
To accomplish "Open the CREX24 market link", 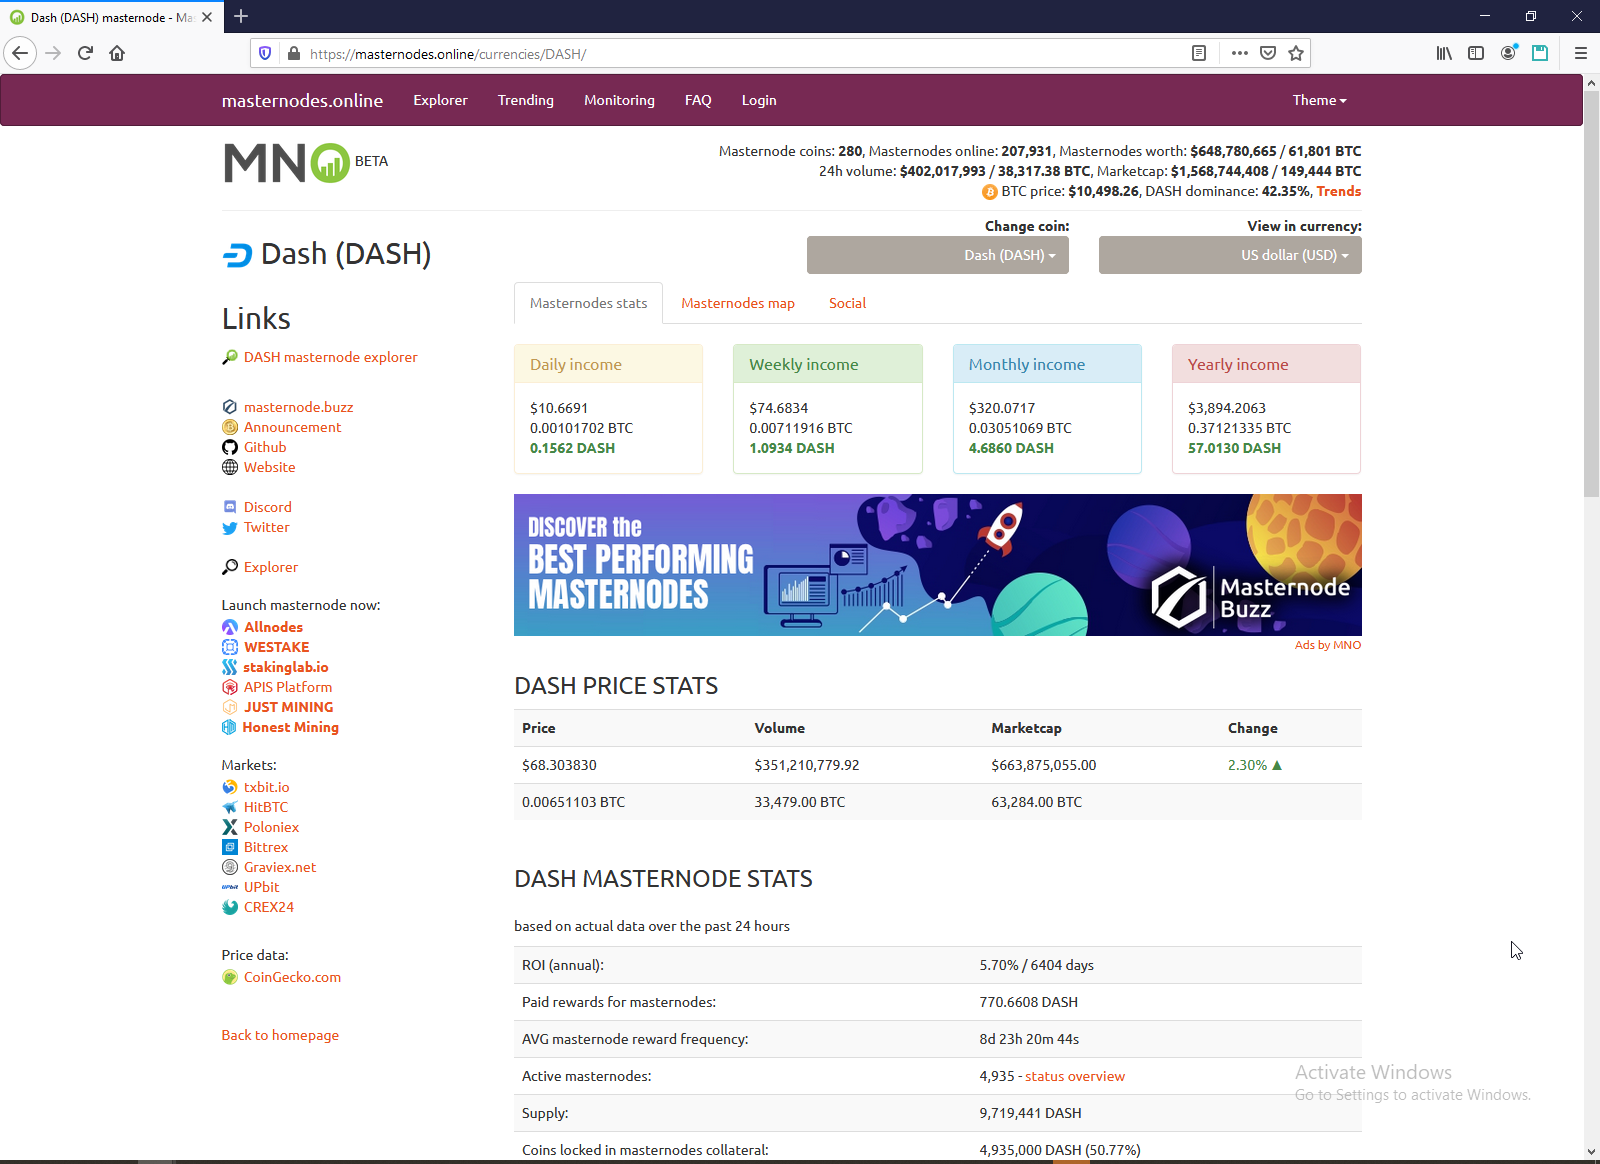I will click(x=269, y=907).
